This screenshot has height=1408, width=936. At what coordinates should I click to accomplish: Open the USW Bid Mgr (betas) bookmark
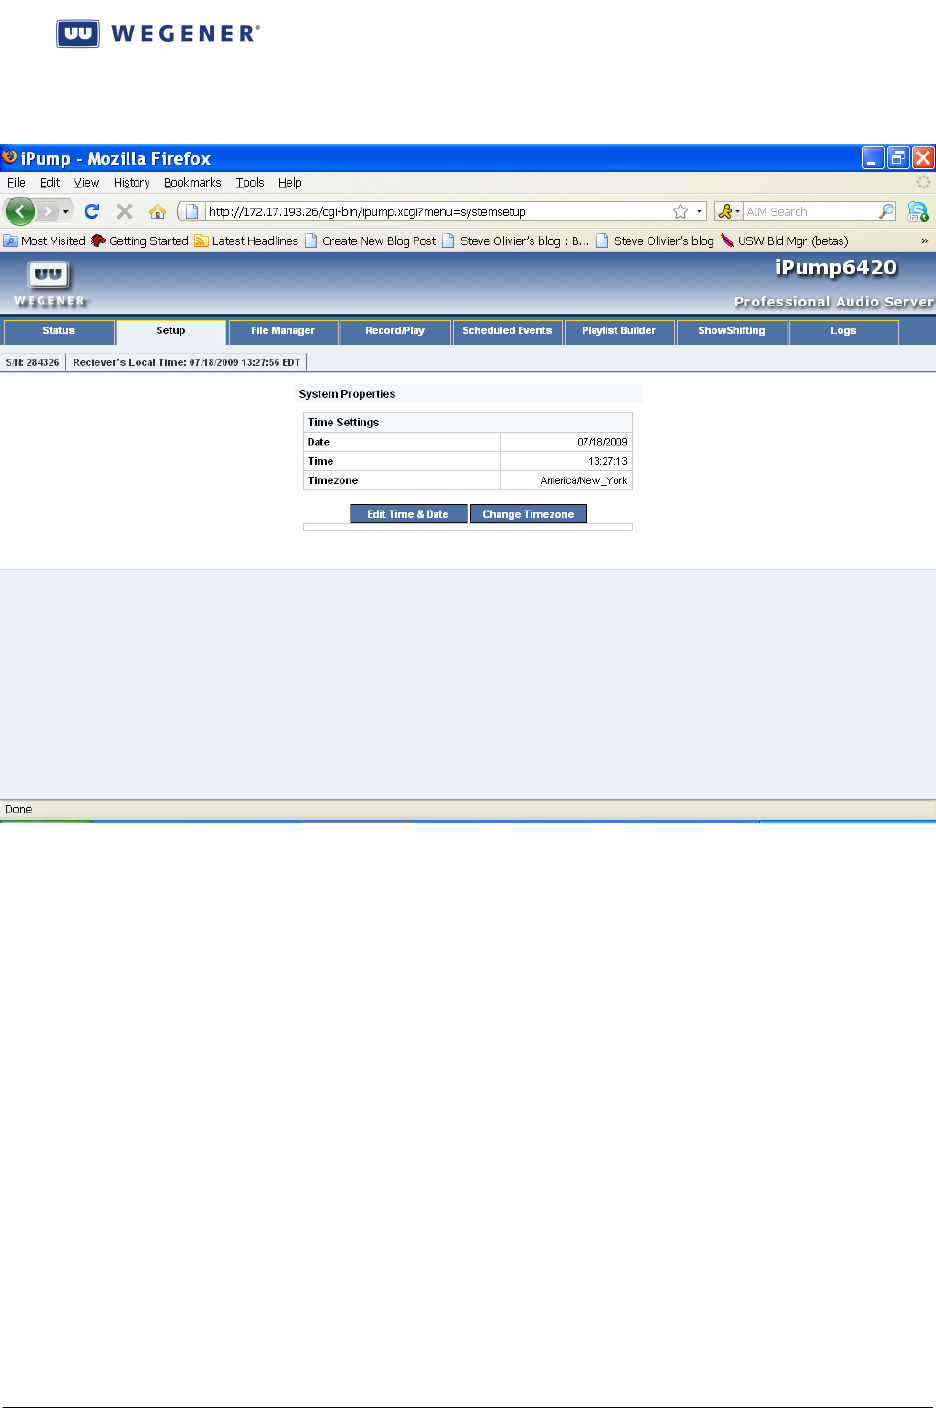(785, 241)
